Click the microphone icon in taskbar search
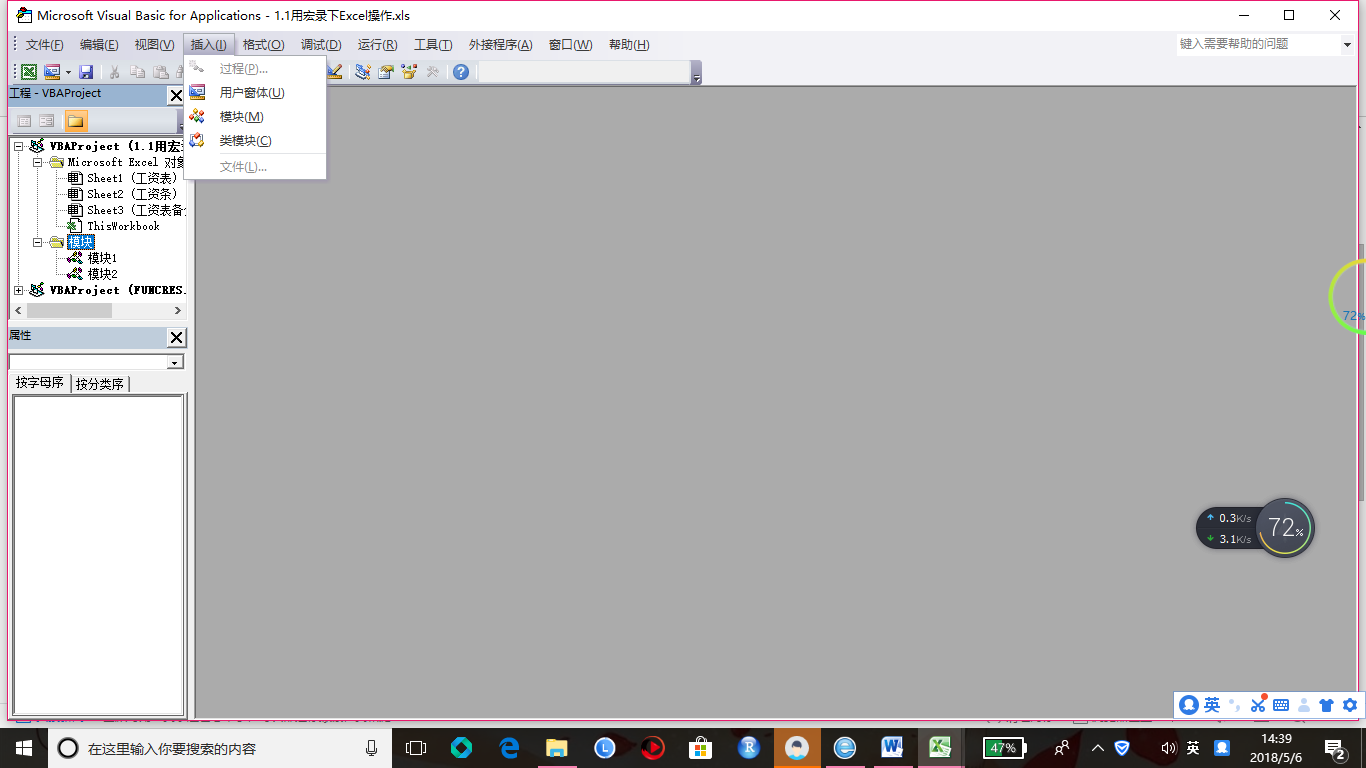1366x768 pixels. click(x=371, y=748)
